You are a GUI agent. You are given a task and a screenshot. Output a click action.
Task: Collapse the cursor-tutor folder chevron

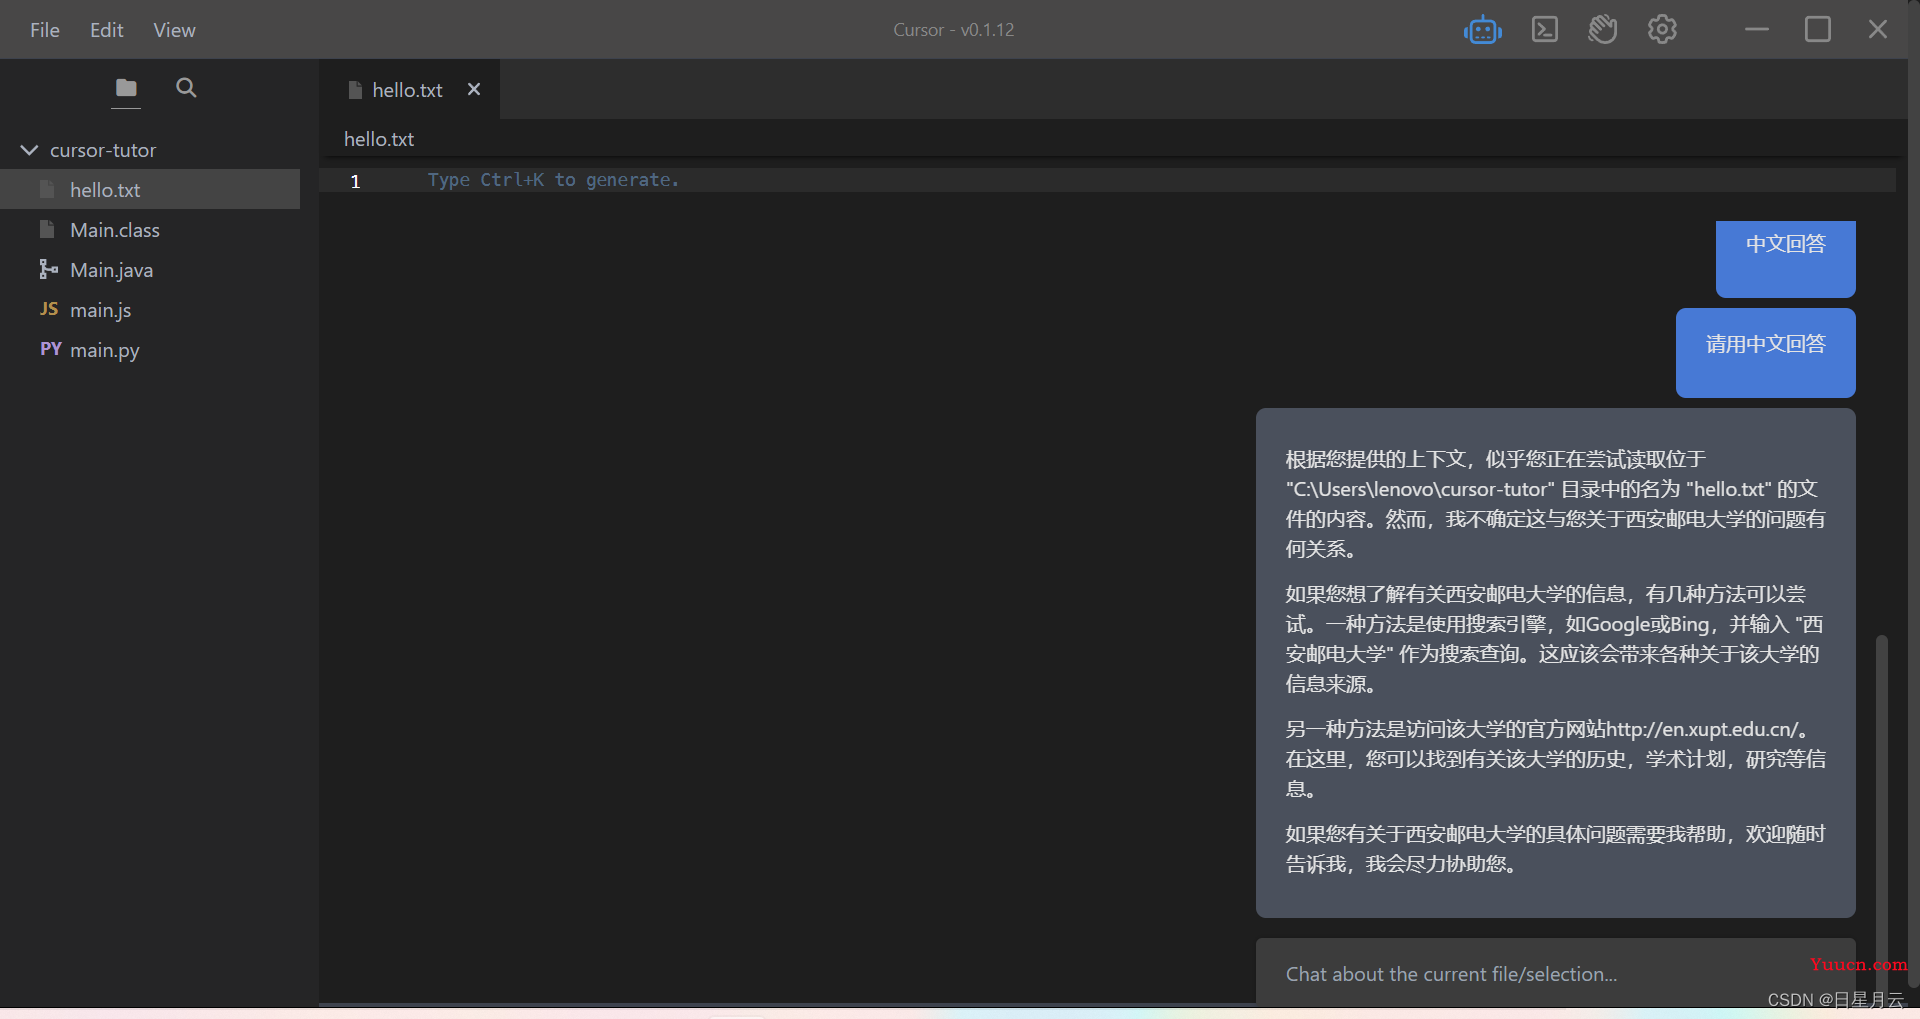[29, 150]
